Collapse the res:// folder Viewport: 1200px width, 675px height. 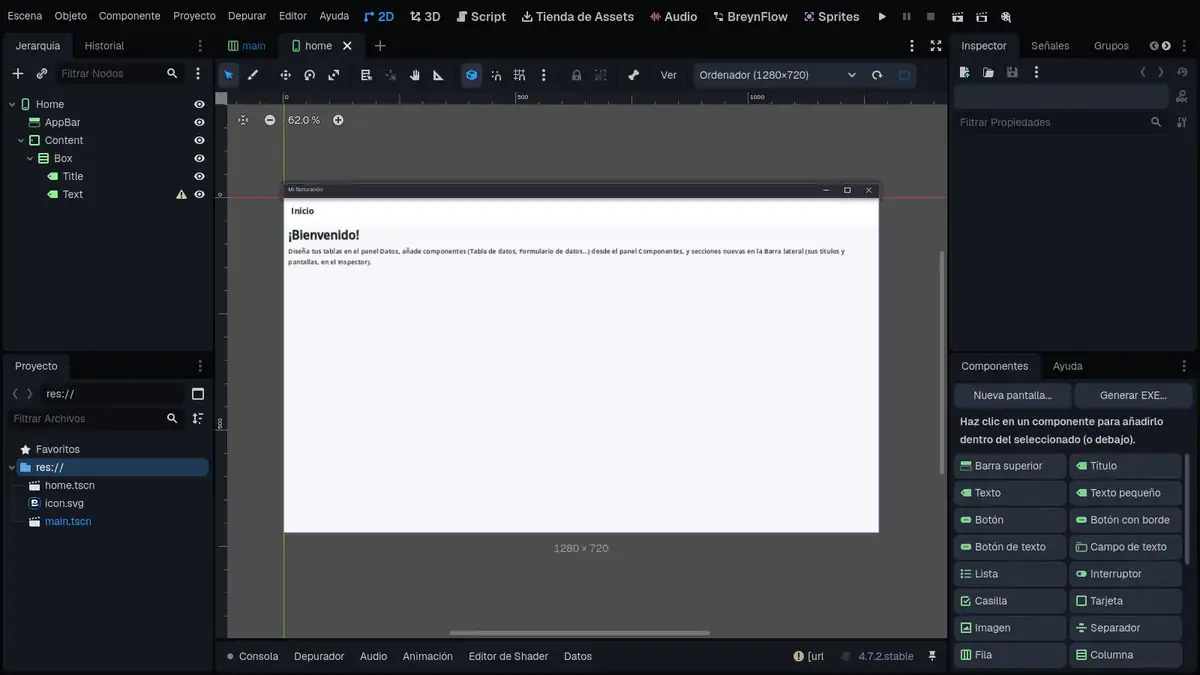[x=12, y=467]
